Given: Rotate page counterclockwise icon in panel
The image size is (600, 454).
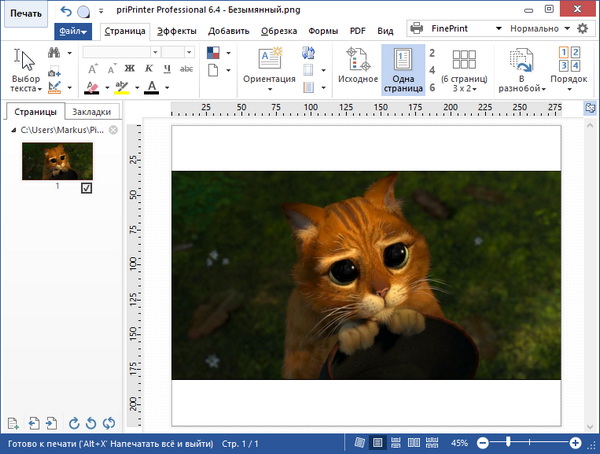Looking at the screenshot, I should click(x=91, y=423).
